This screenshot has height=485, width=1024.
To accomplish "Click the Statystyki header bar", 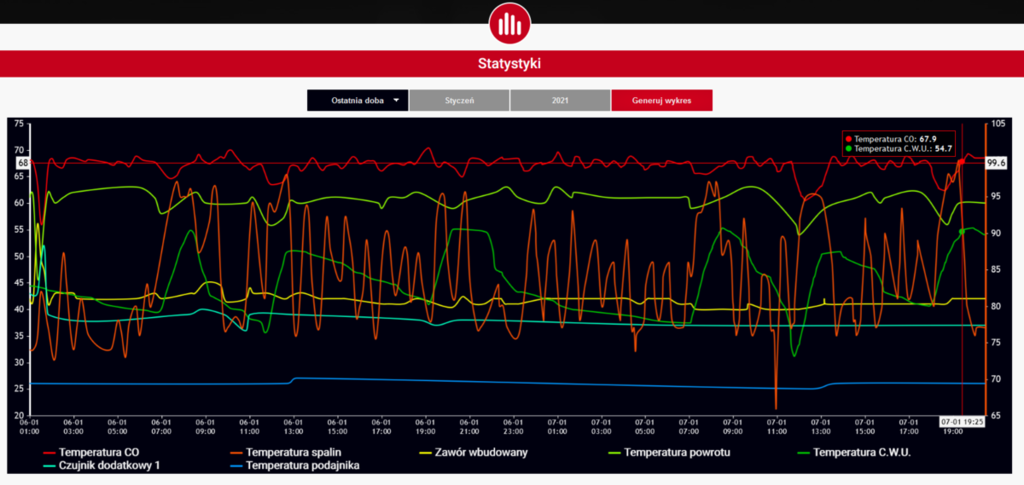I will tap(511, 63).
